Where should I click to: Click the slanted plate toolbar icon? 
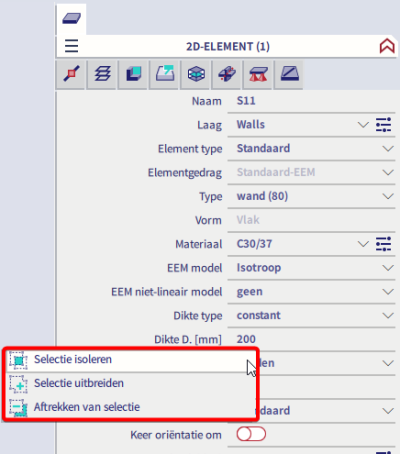click(x=289, y=74)
